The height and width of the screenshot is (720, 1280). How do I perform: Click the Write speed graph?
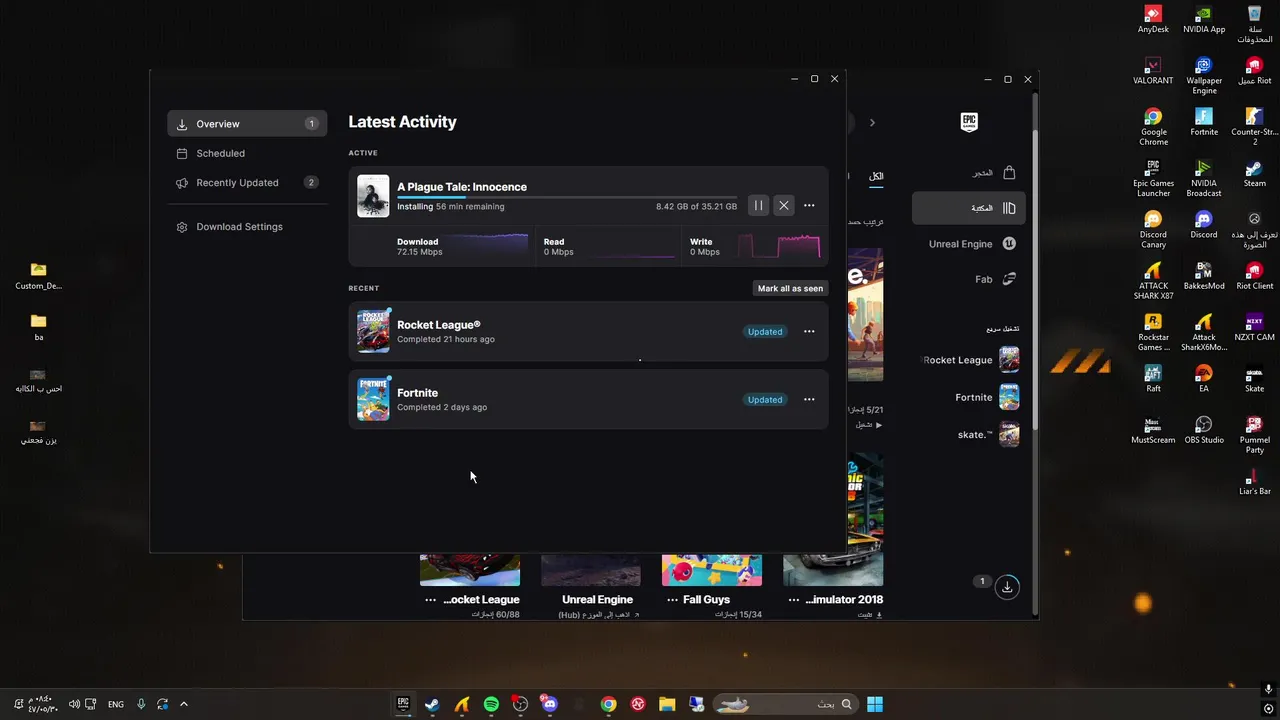tap(779, 246)
